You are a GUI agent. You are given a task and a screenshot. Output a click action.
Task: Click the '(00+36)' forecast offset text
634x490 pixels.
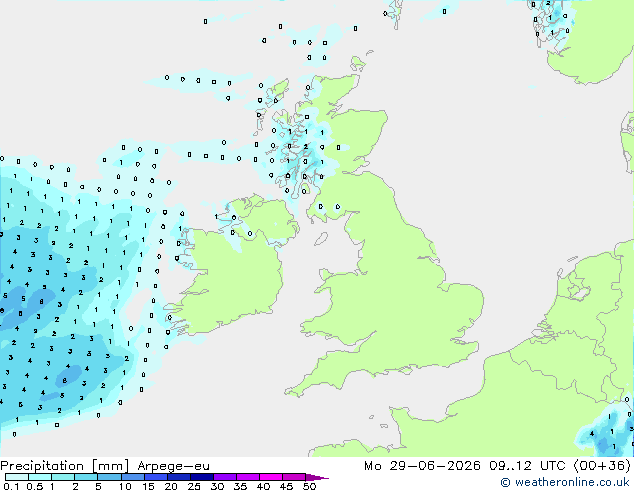603,466
